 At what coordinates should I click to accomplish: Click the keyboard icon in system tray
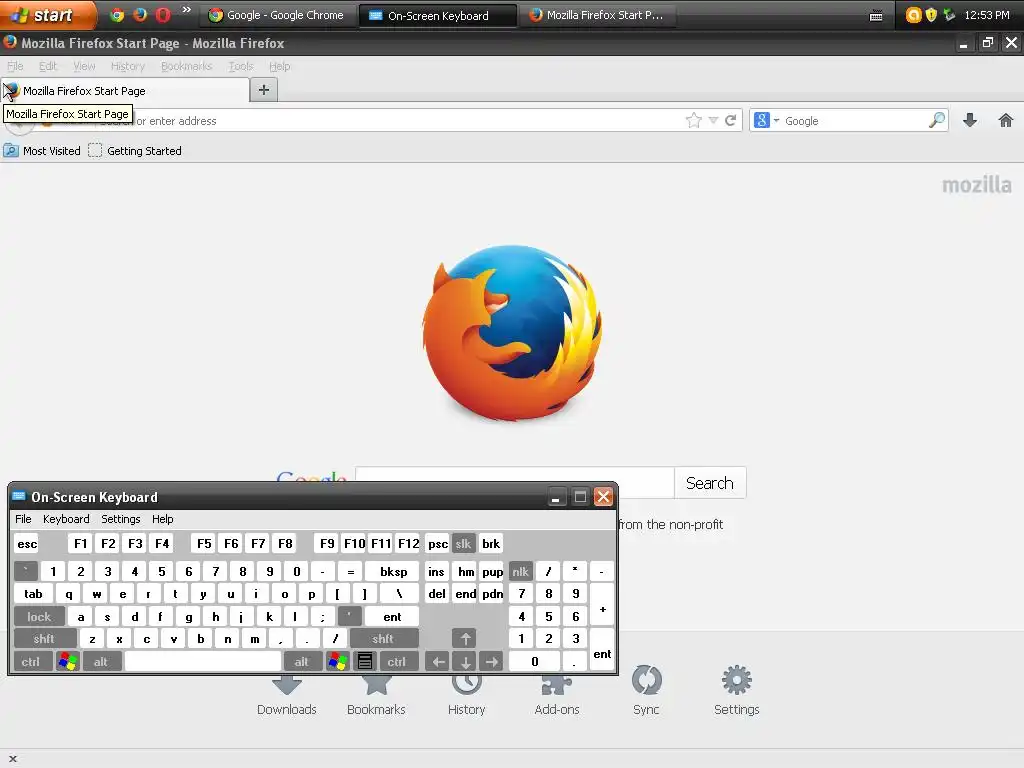(876, 16)
